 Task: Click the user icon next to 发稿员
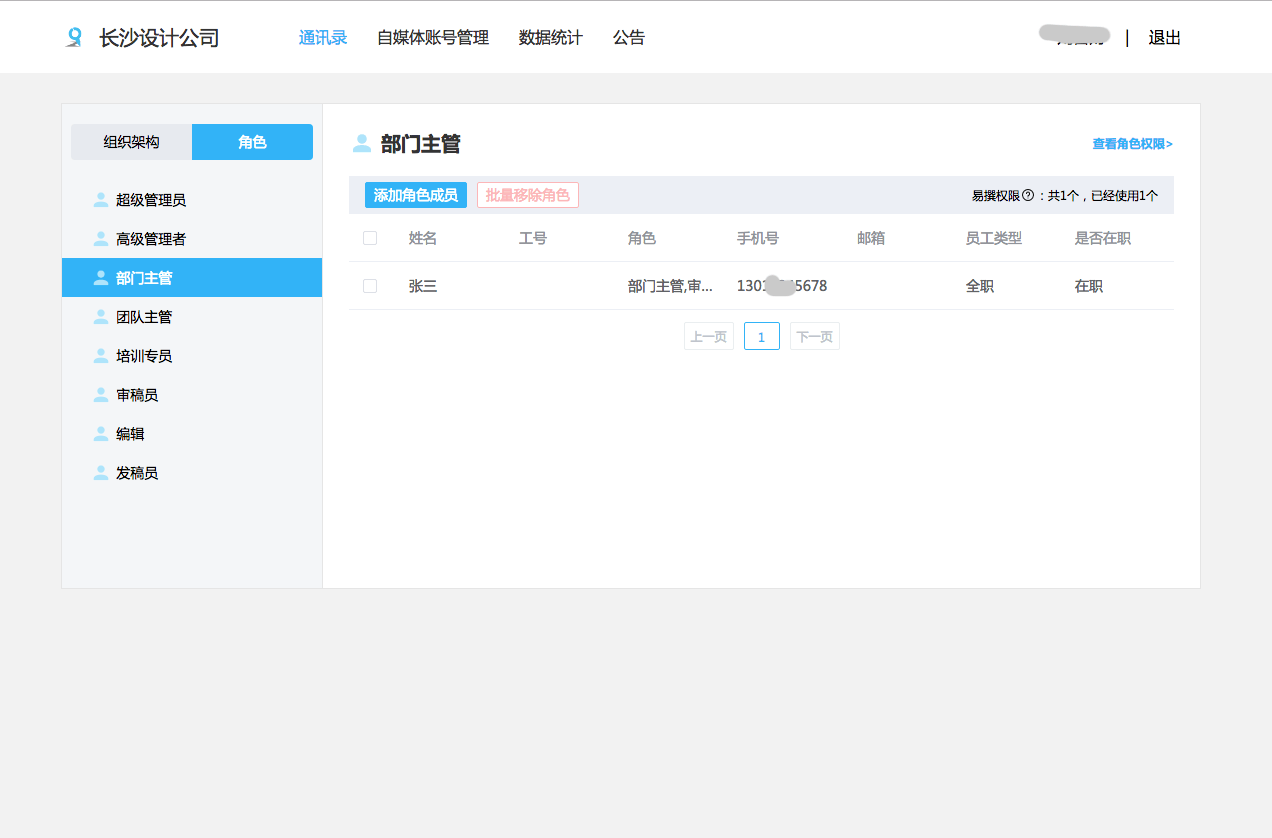[99, 472]
